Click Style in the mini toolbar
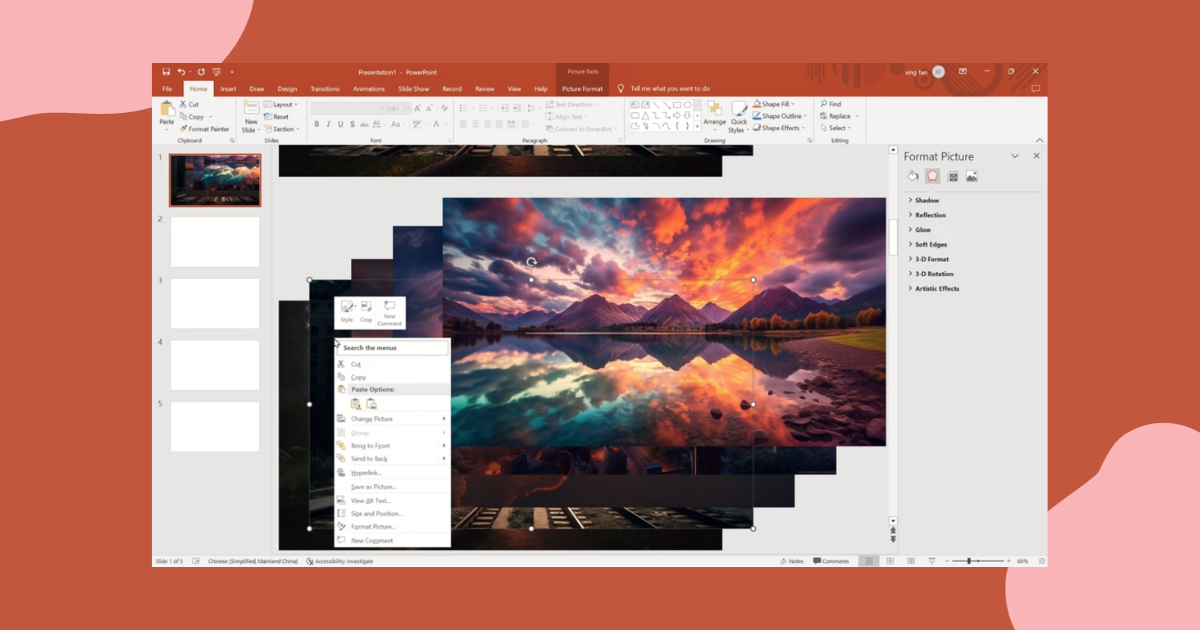This screenshot has width=1200, height=630. (347, 312)
